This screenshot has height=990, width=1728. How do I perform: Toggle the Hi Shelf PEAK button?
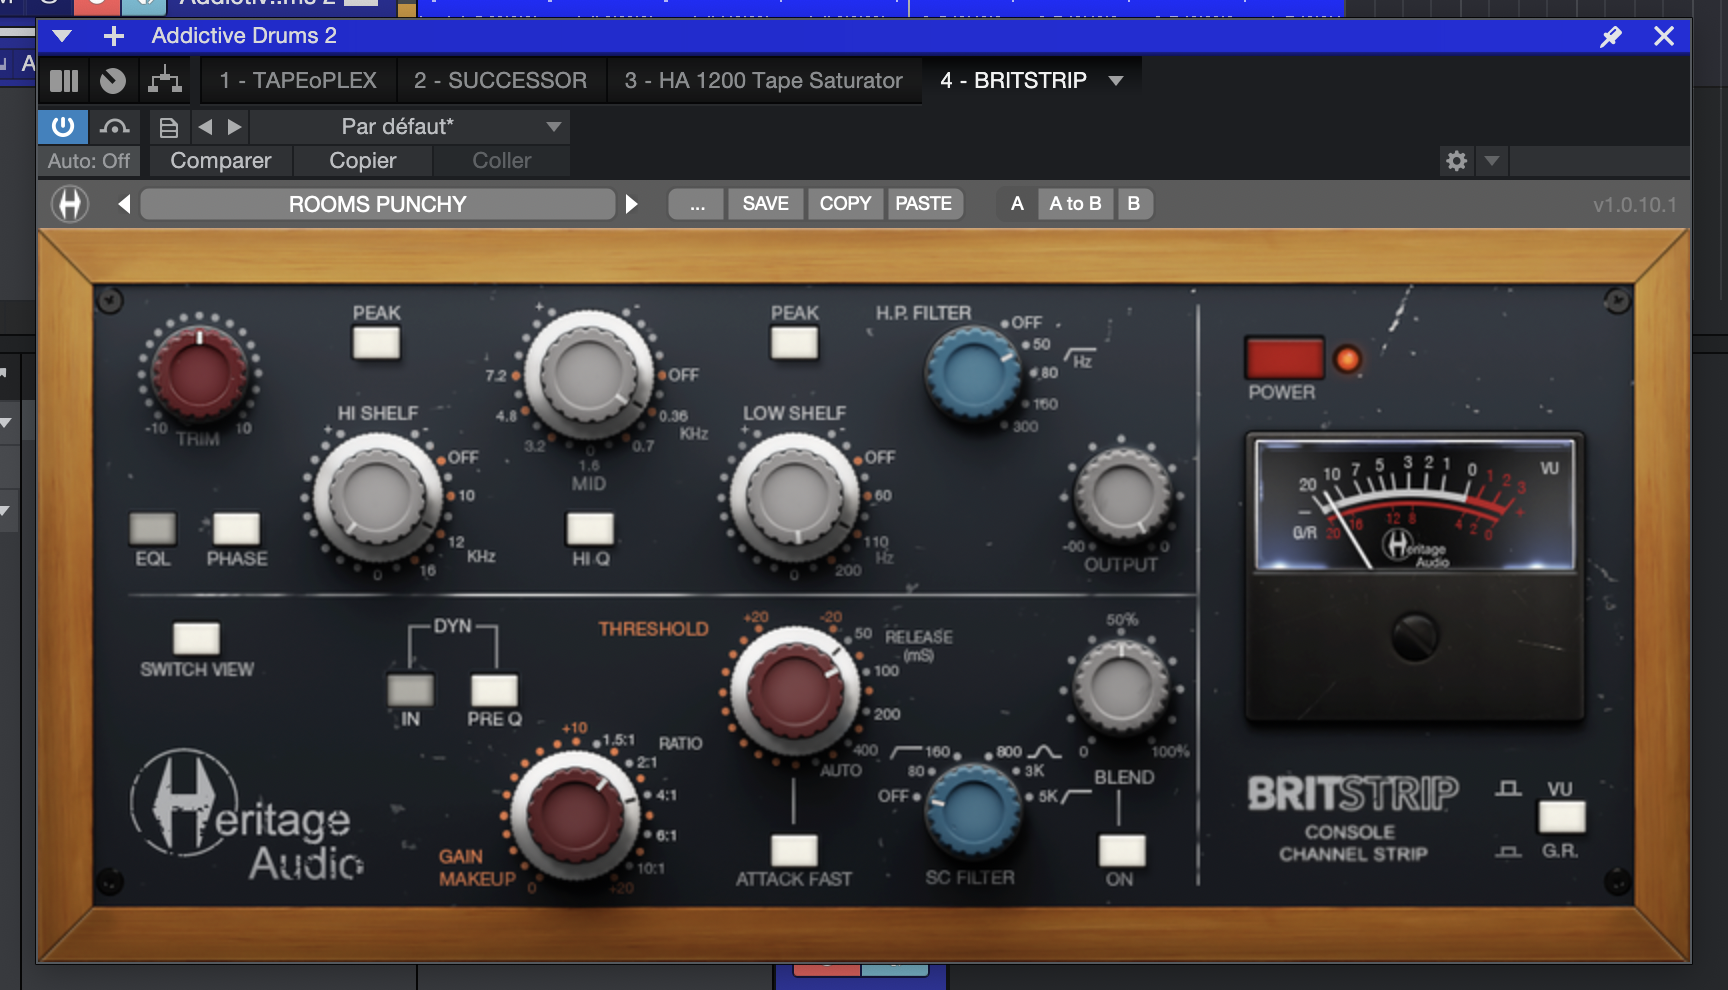(376, 343)
